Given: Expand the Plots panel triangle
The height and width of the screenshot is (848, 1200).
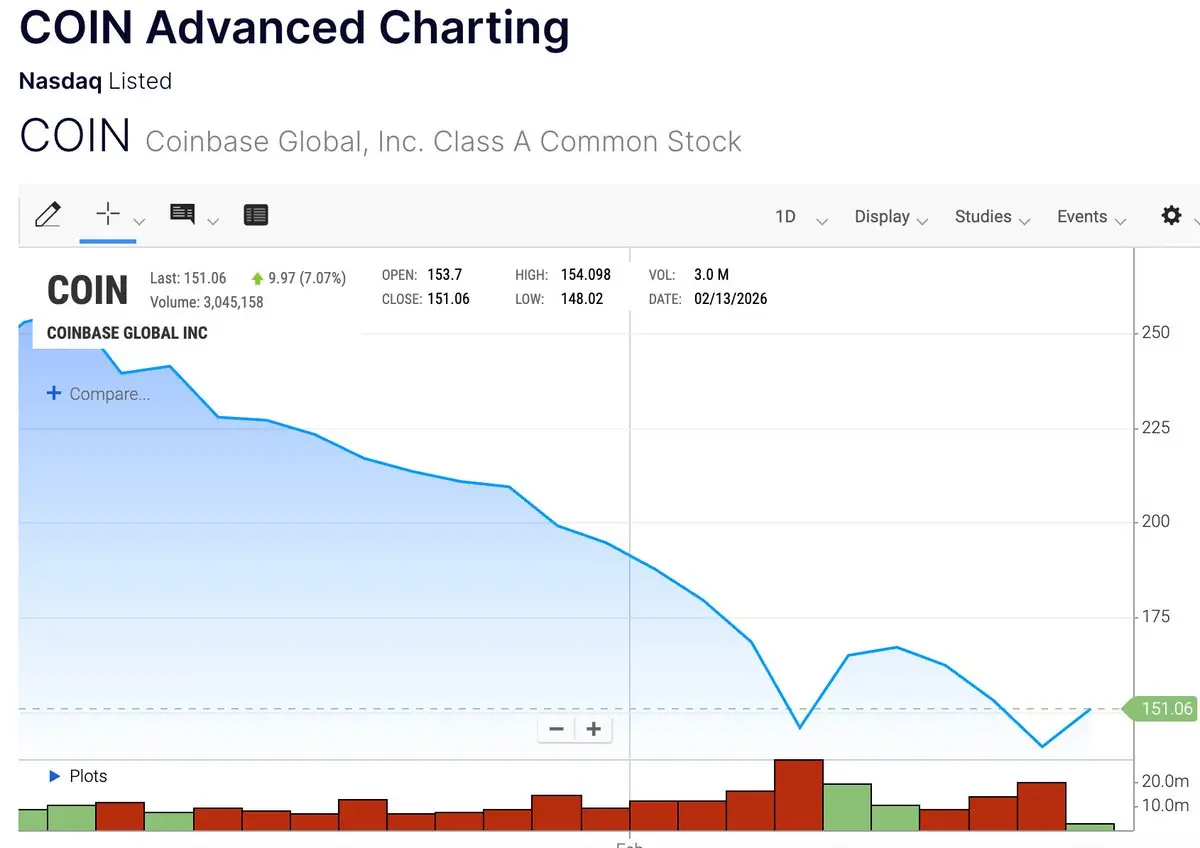Looking at the screenshot, I should point(55,776).
